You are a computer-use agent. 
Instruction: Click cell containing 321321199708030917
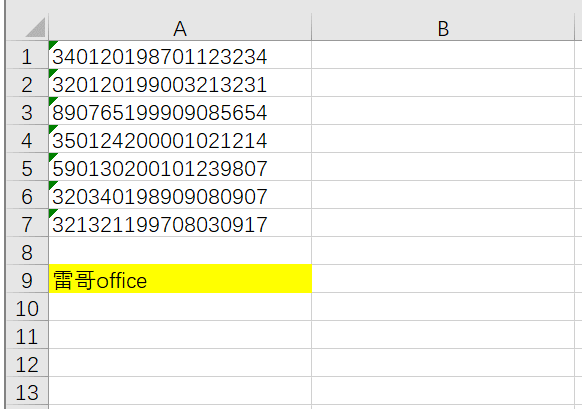click(180, 223)
